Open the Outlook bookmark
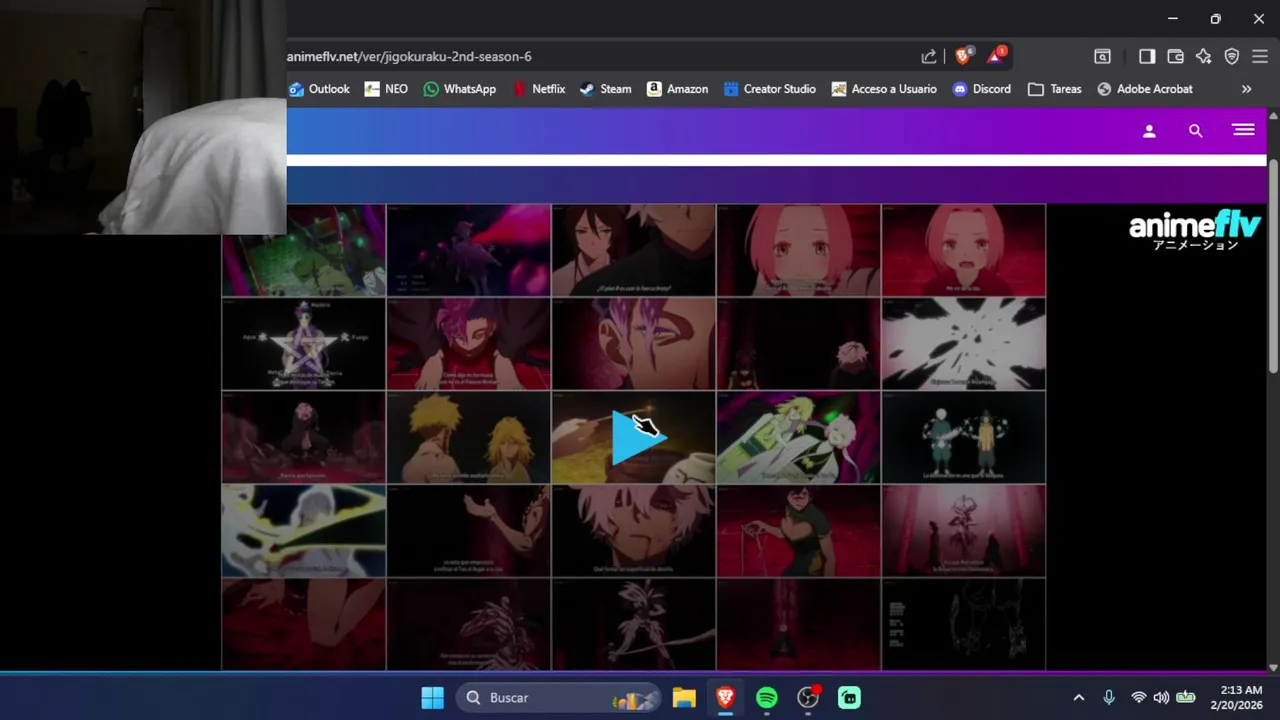The width and height of the screenshot is (1280, 720). (x=319, y=89)
